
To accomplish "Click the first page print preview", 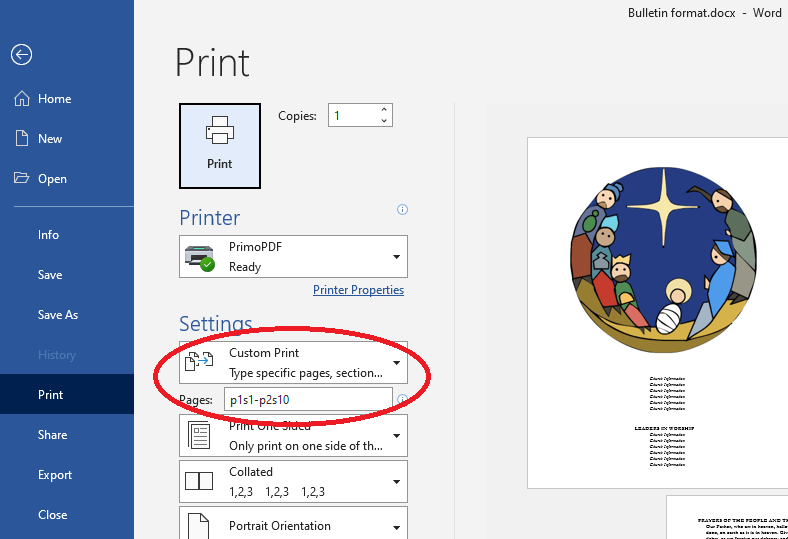I will point(657,312).
